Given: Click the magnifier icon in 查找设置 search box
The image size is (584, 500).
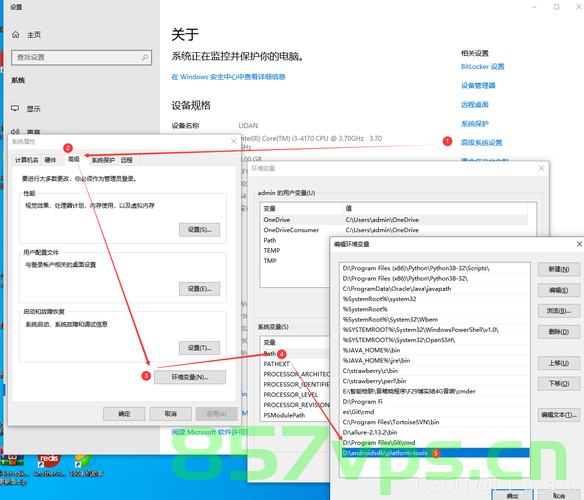Looking at the screenshot, I should [x=145, y=57].
